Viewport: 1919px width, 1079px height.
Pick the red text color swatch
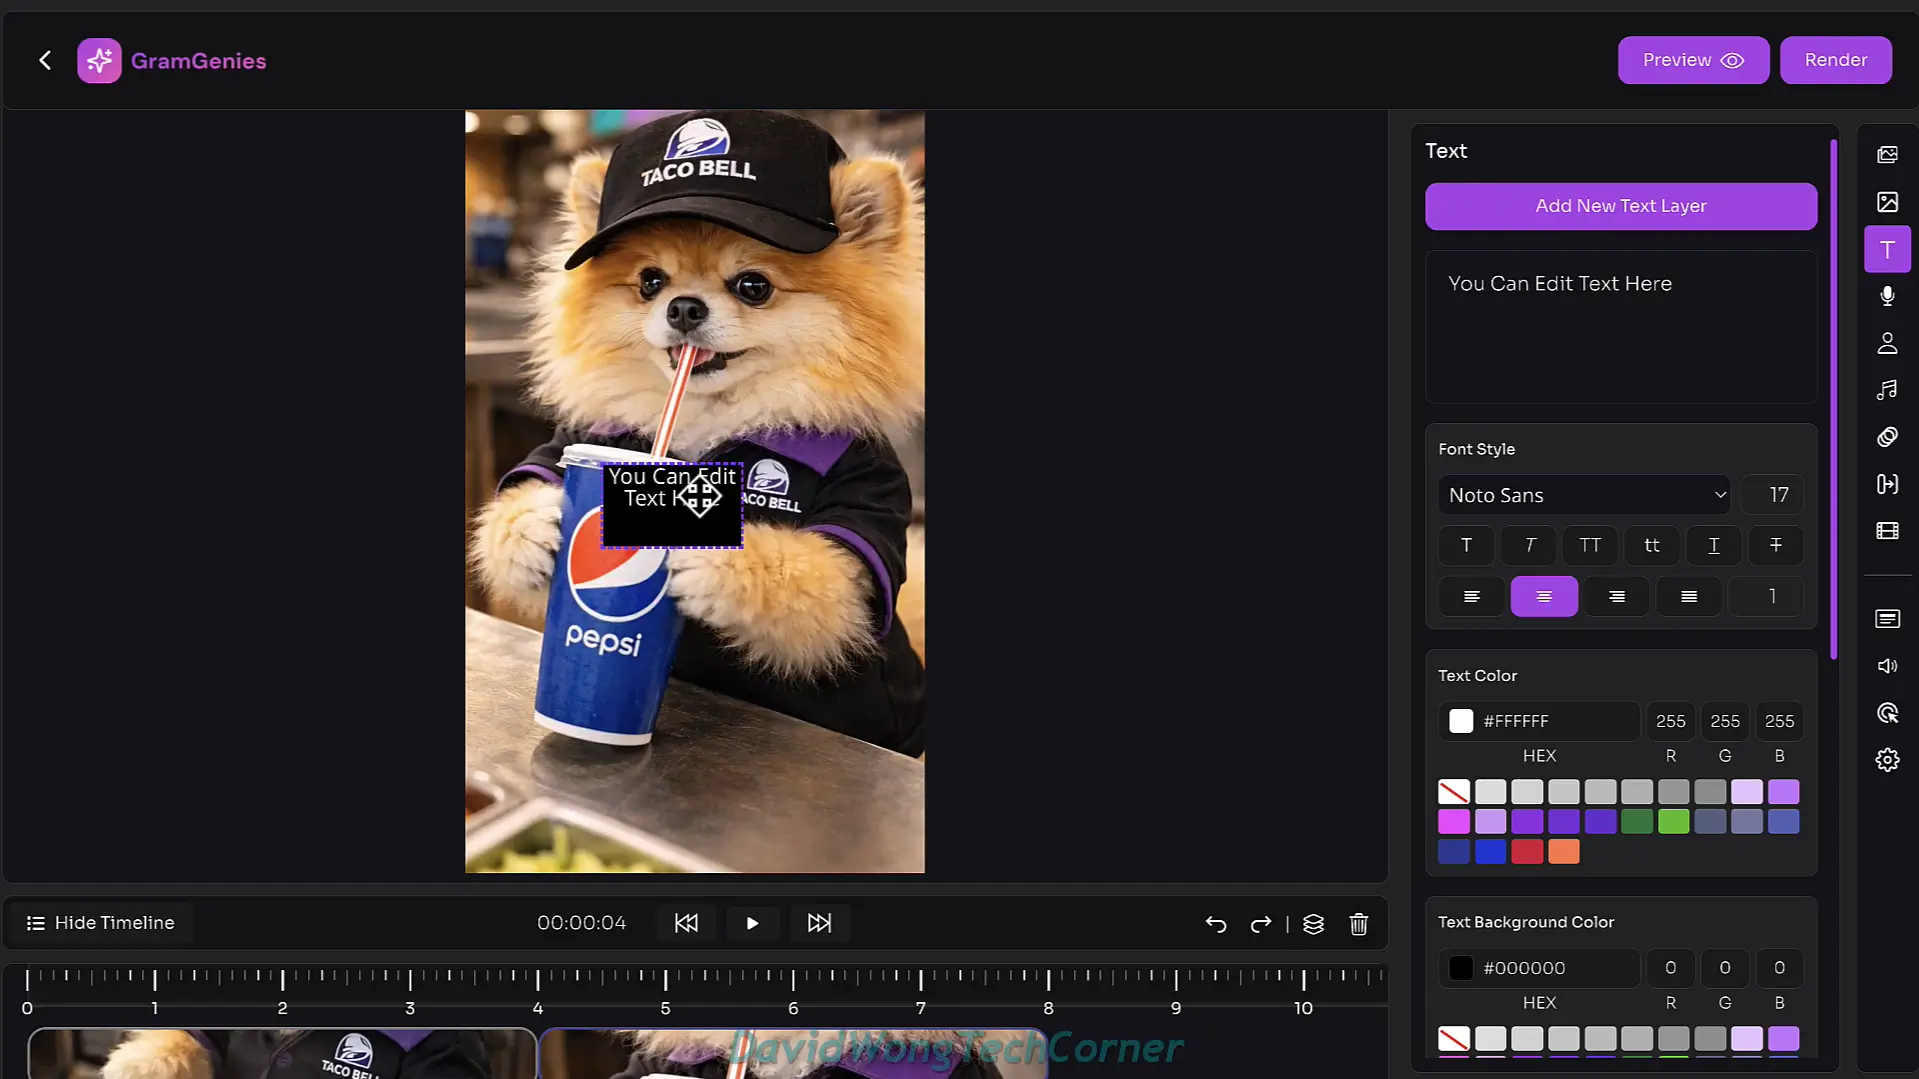1526,852
